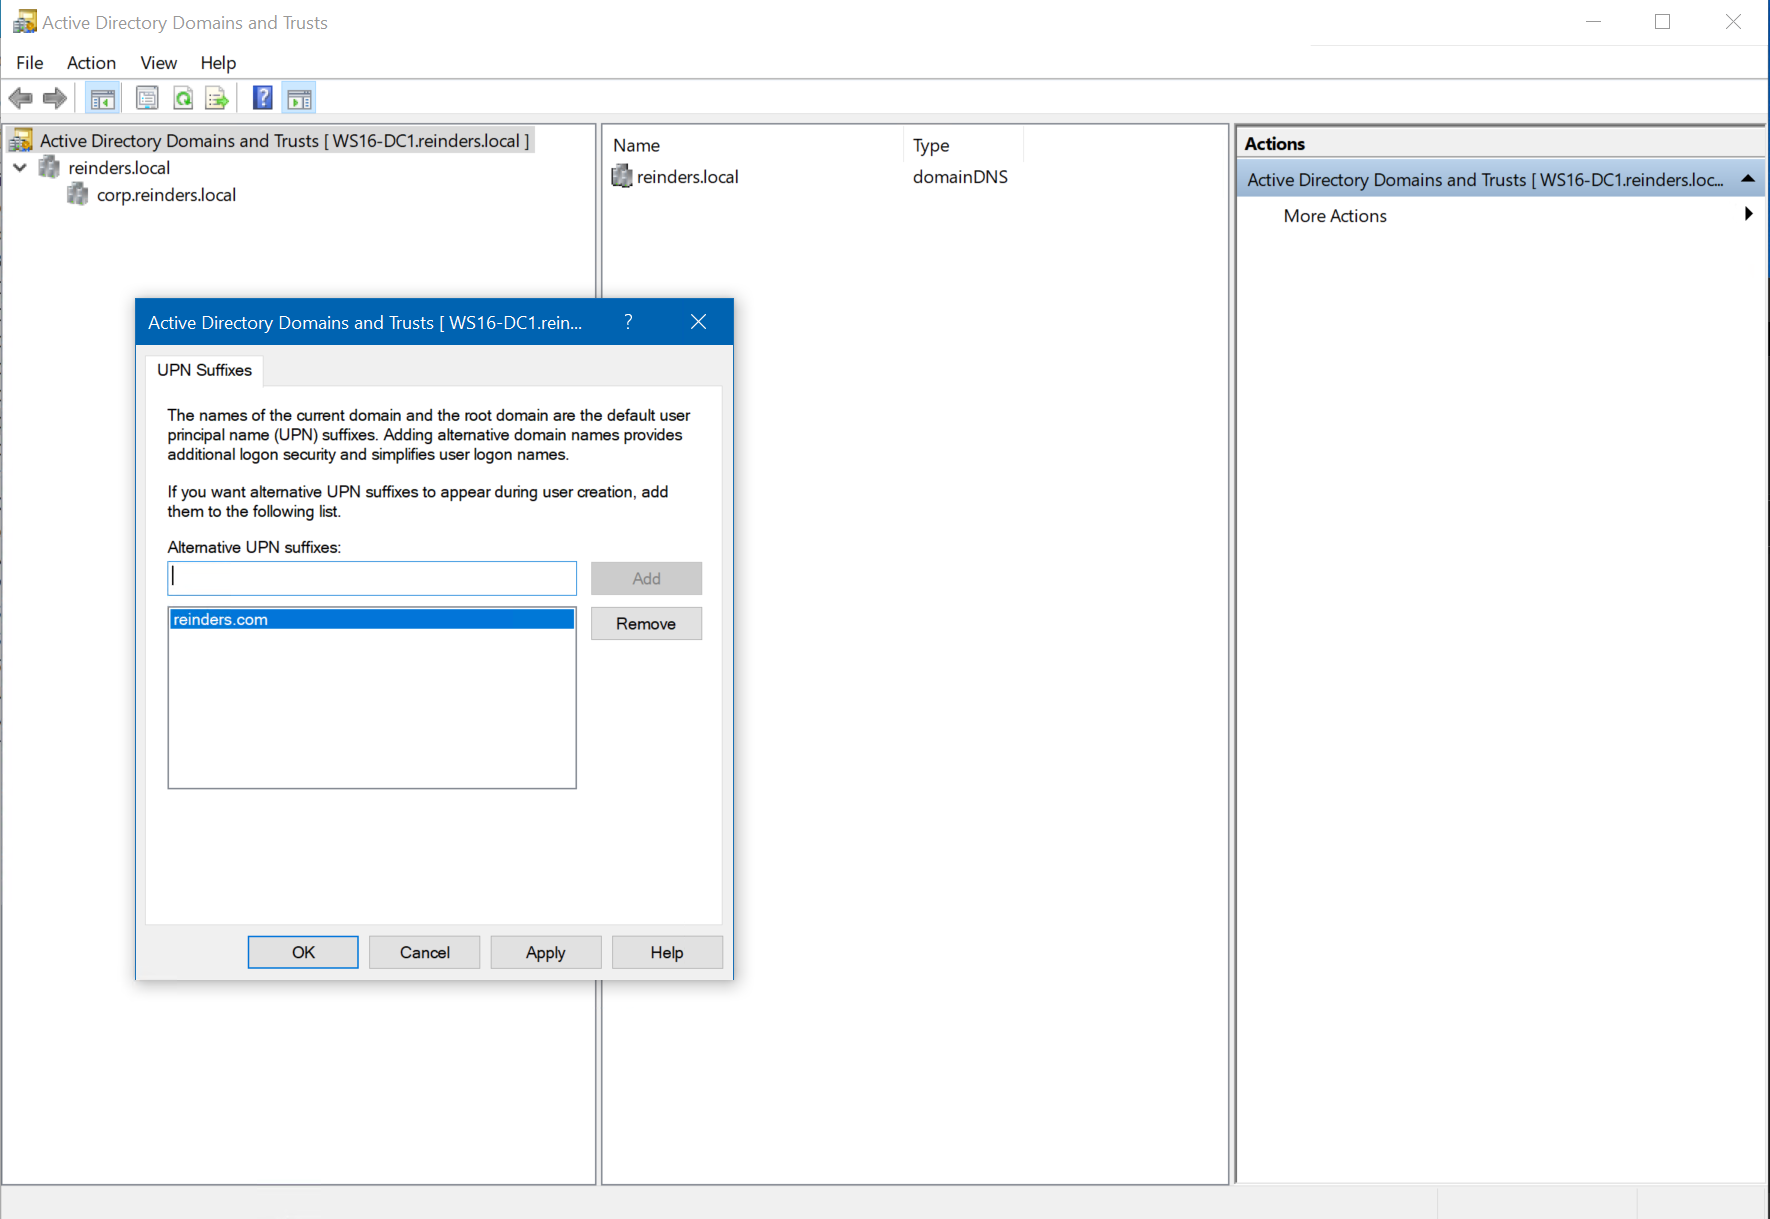Toggle the Actions pane visibility

coord(298,97)
